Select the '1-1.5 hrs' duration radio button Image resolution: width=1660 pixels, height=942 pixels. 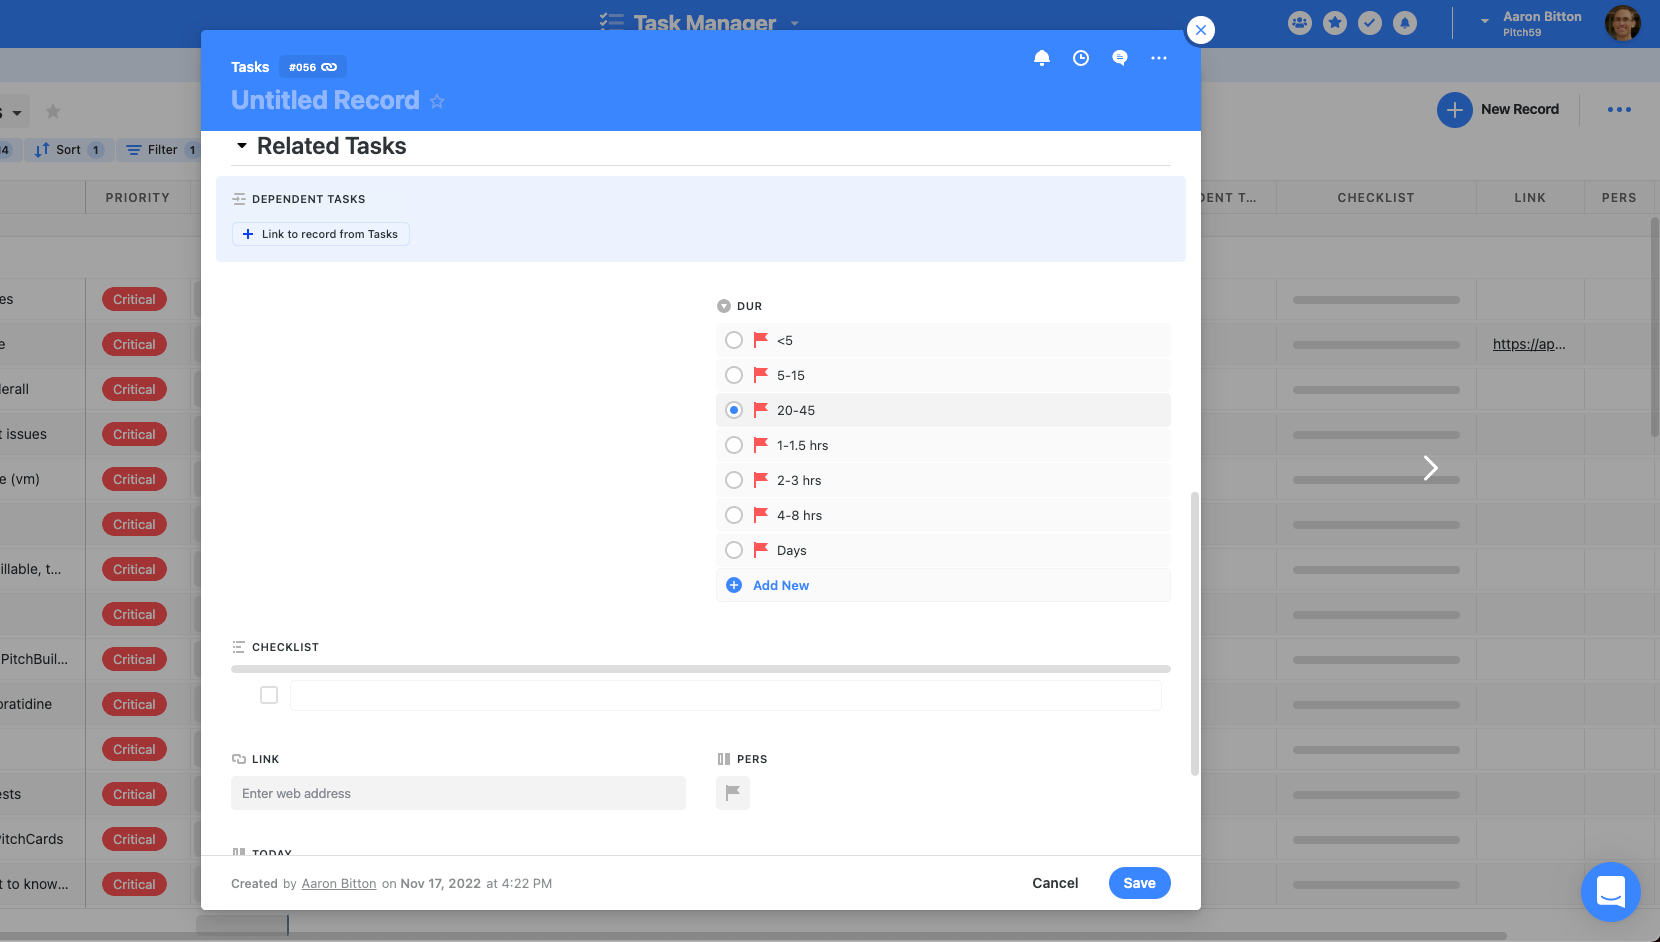(734, 445)
